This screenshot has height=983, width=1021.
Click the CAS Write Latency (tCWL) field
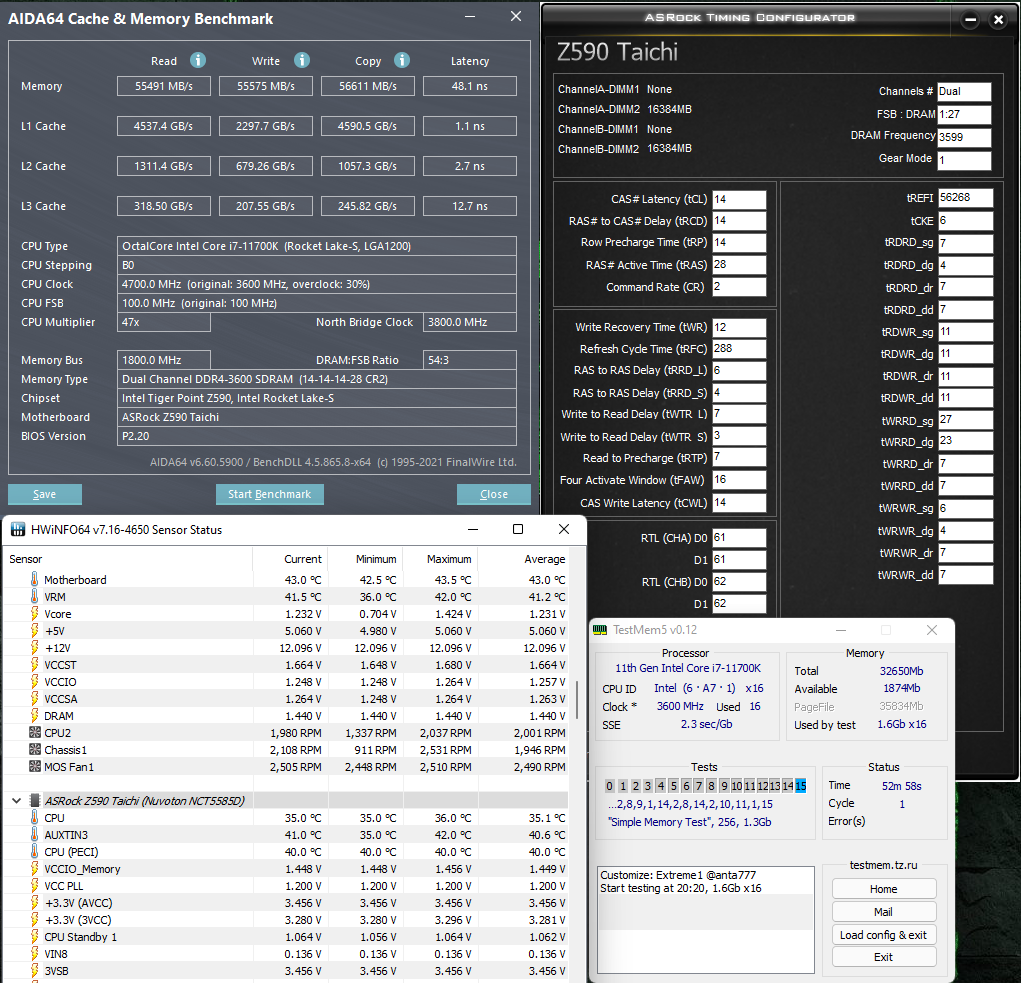click(x=739, y=503)
